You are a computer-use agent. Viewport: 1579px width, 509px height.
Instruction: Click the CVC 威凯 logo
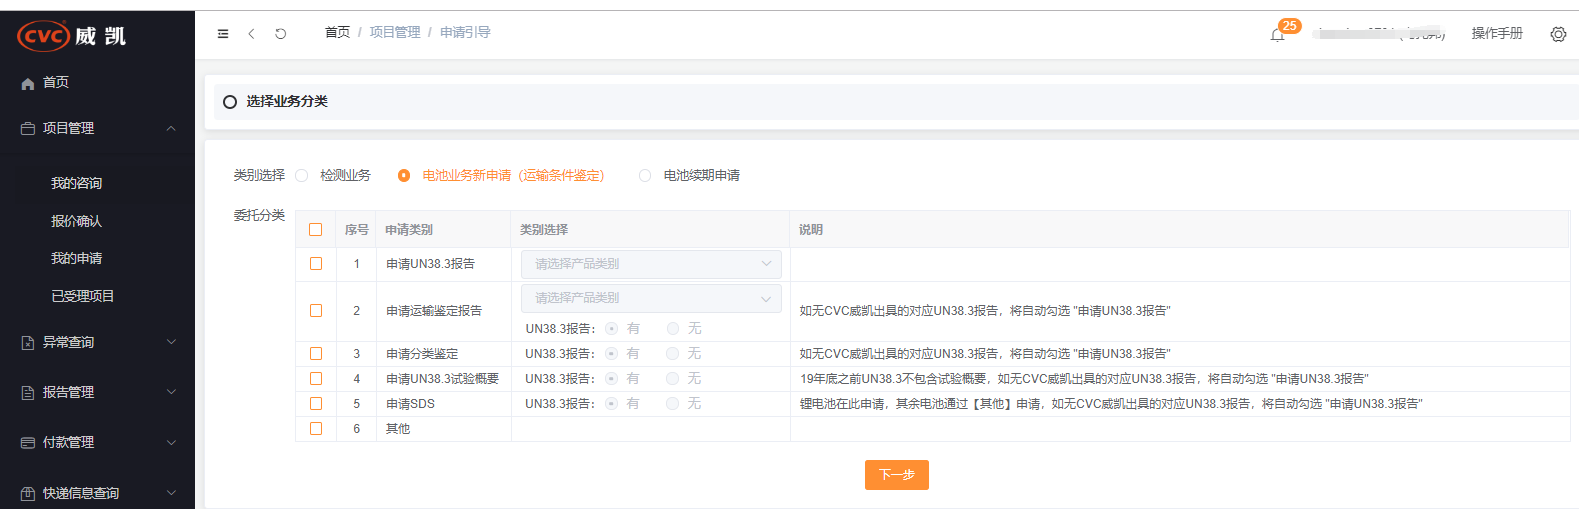[71, 36]
